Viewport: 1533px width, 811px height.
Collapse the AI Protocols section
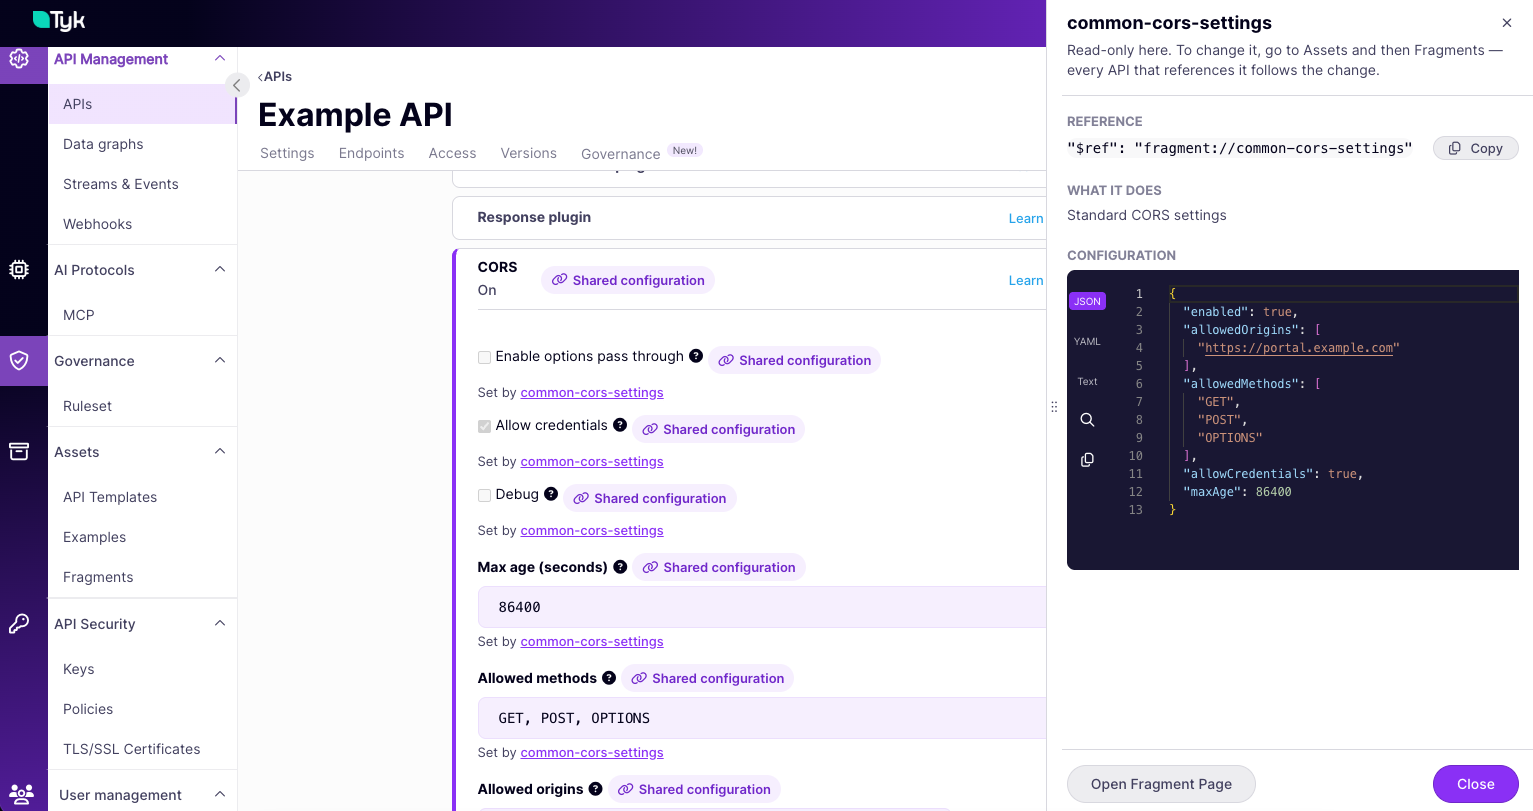point(220,269)
